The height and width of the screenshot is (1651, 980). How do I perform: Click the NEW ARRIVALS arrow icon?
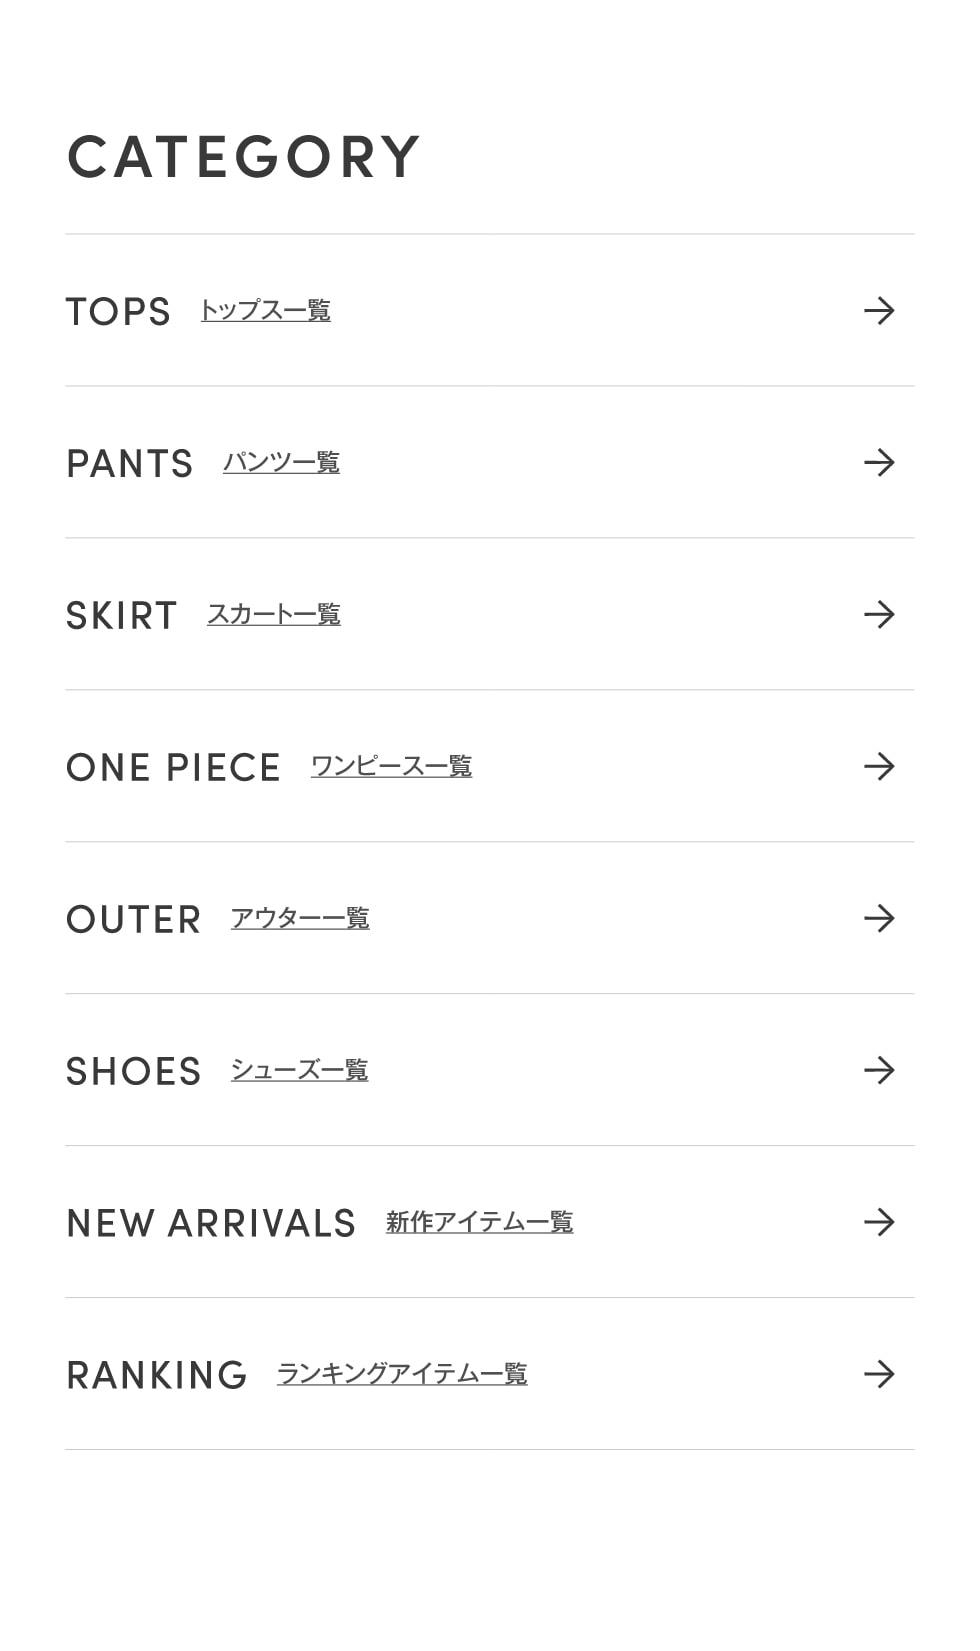879,1222
